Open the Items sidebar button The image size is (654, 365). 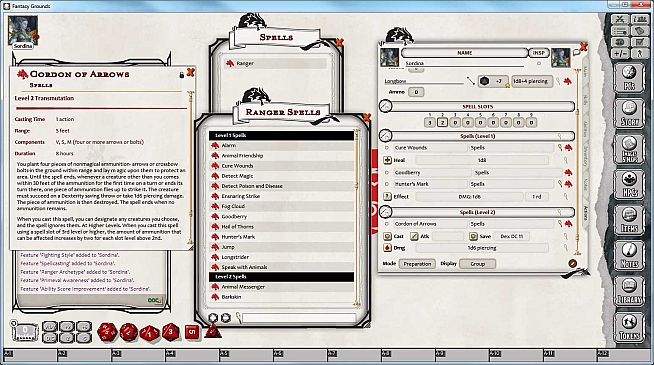[x=629, y=220]
